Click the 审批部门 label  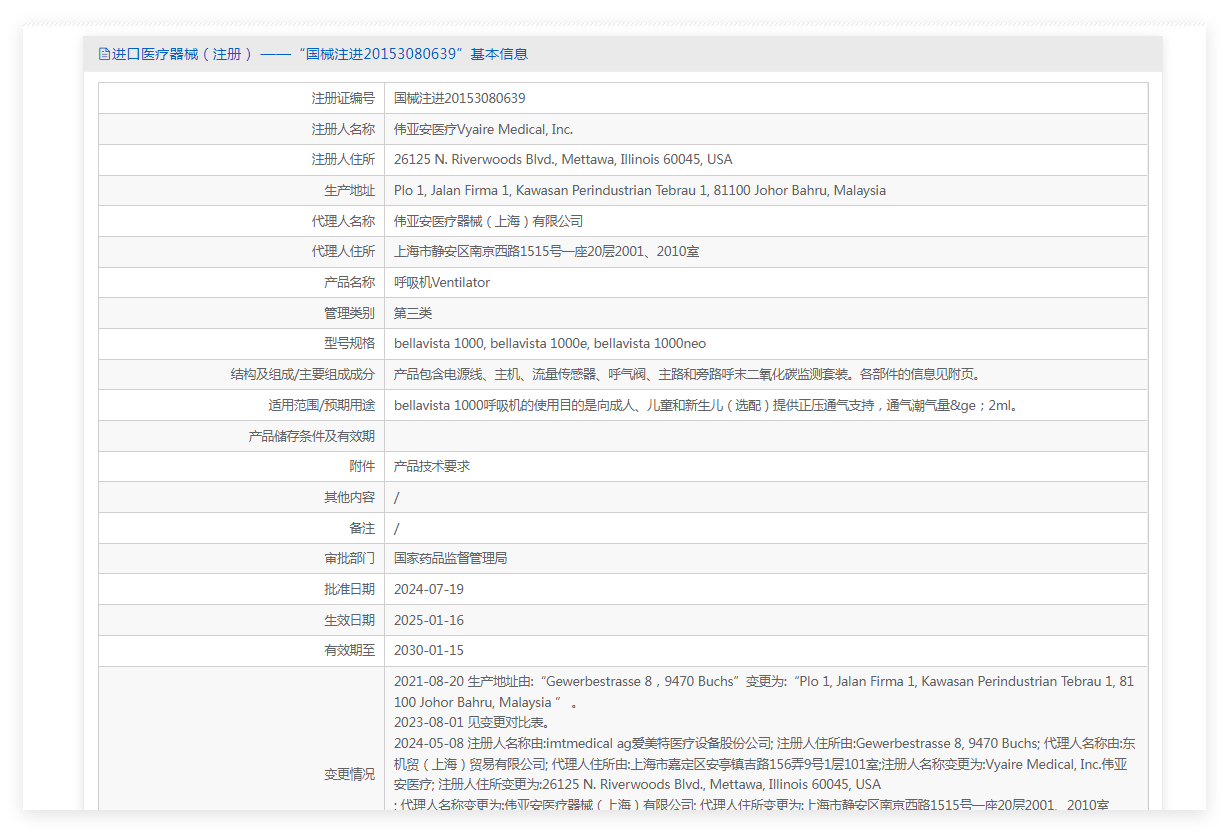349,559
